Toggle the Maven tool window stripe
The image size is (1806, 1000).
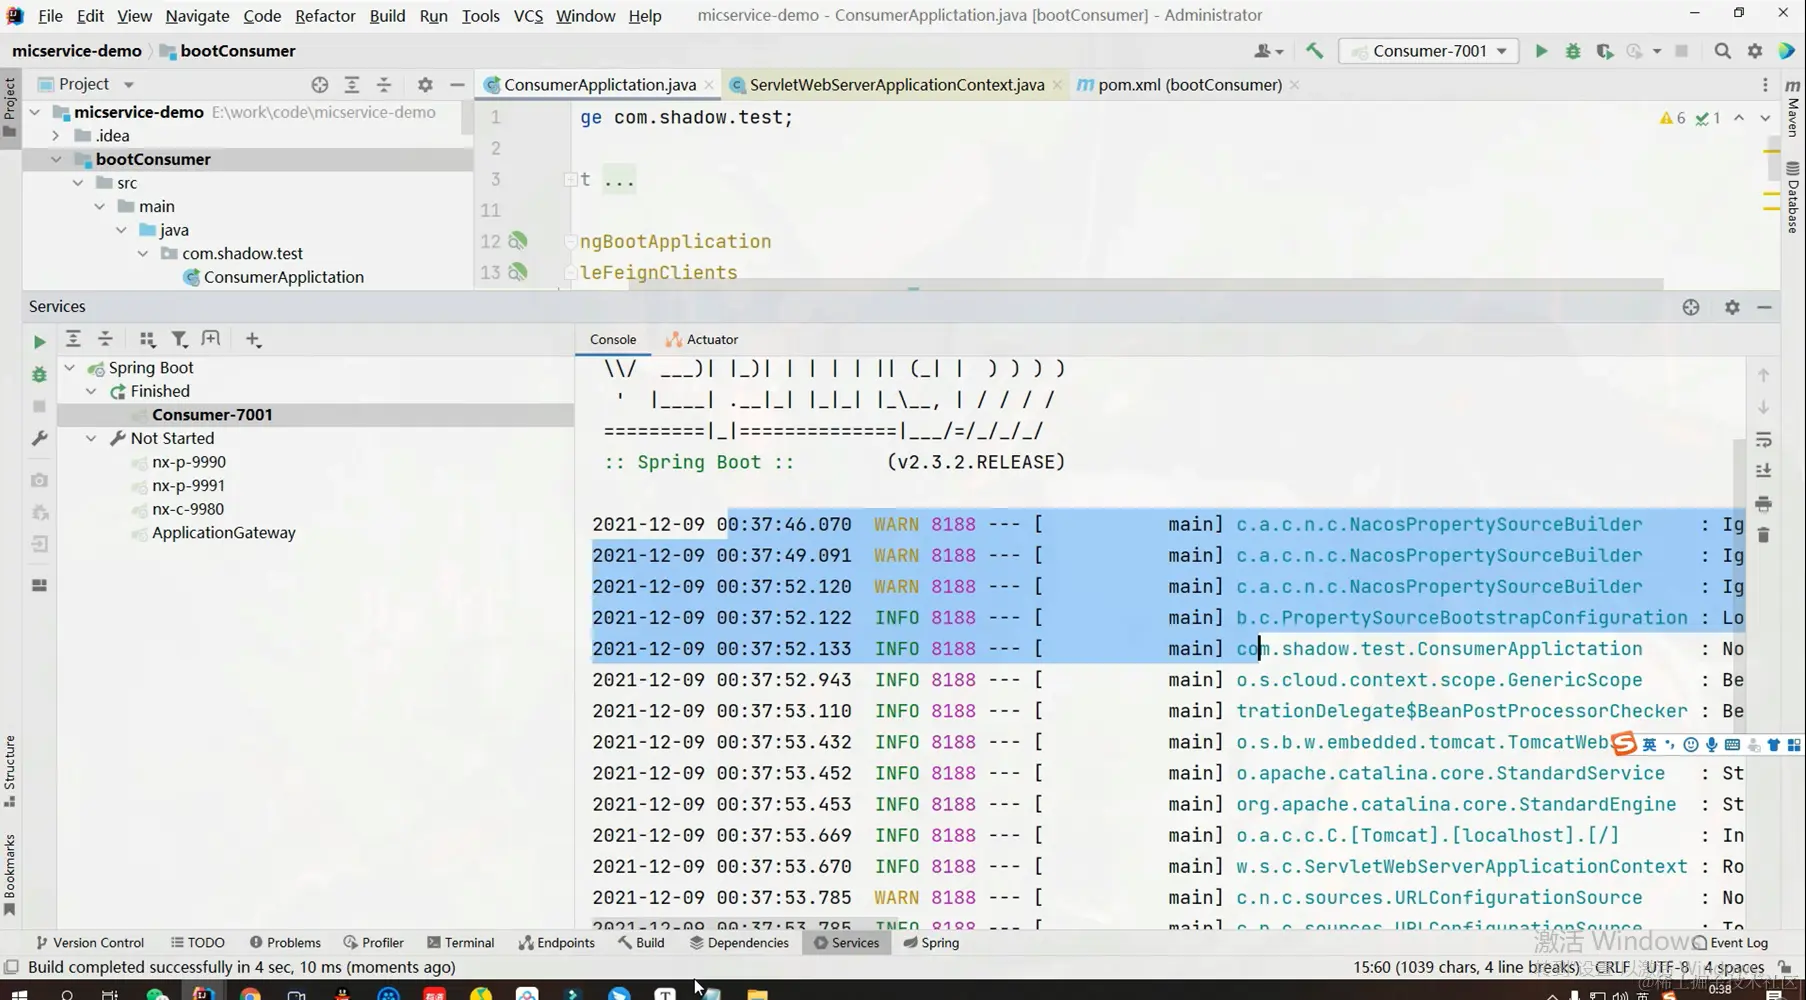[x=1793, y=107]
